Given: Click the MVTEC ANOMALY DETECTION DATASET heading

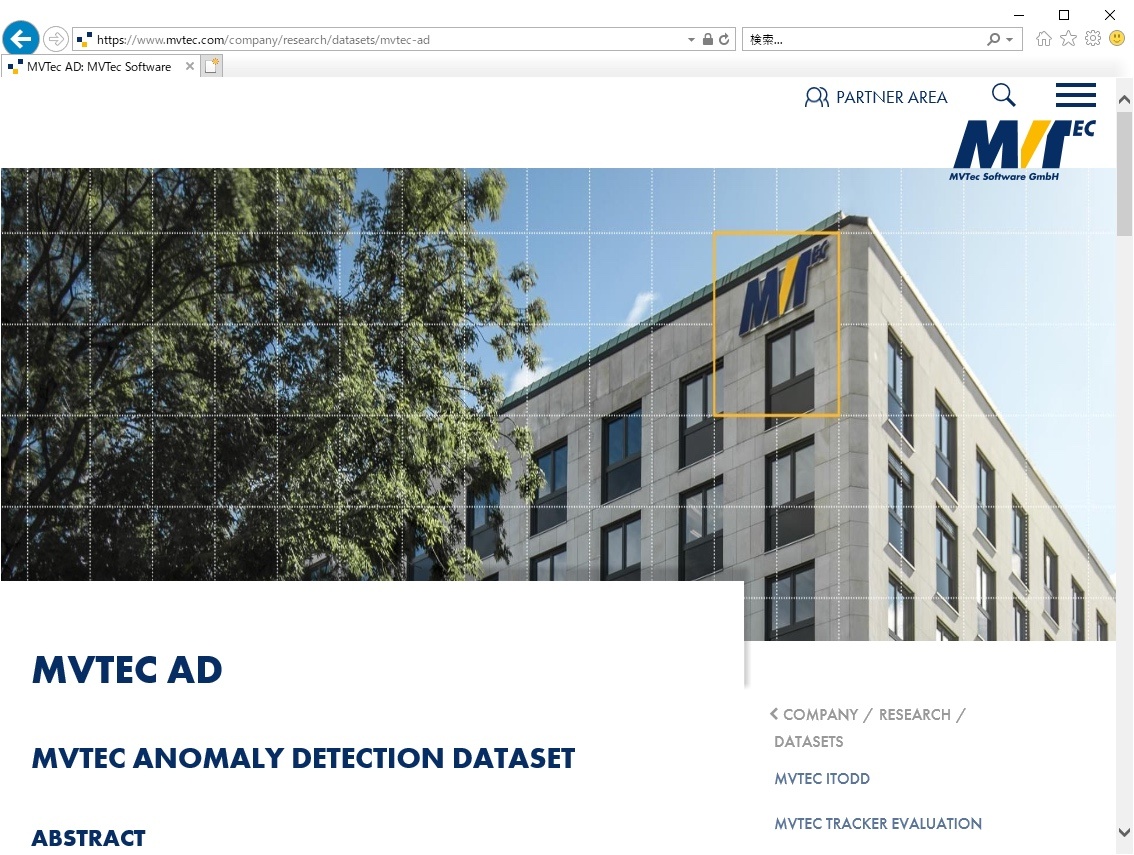Looking at the screenshot, I should point(304,758).
